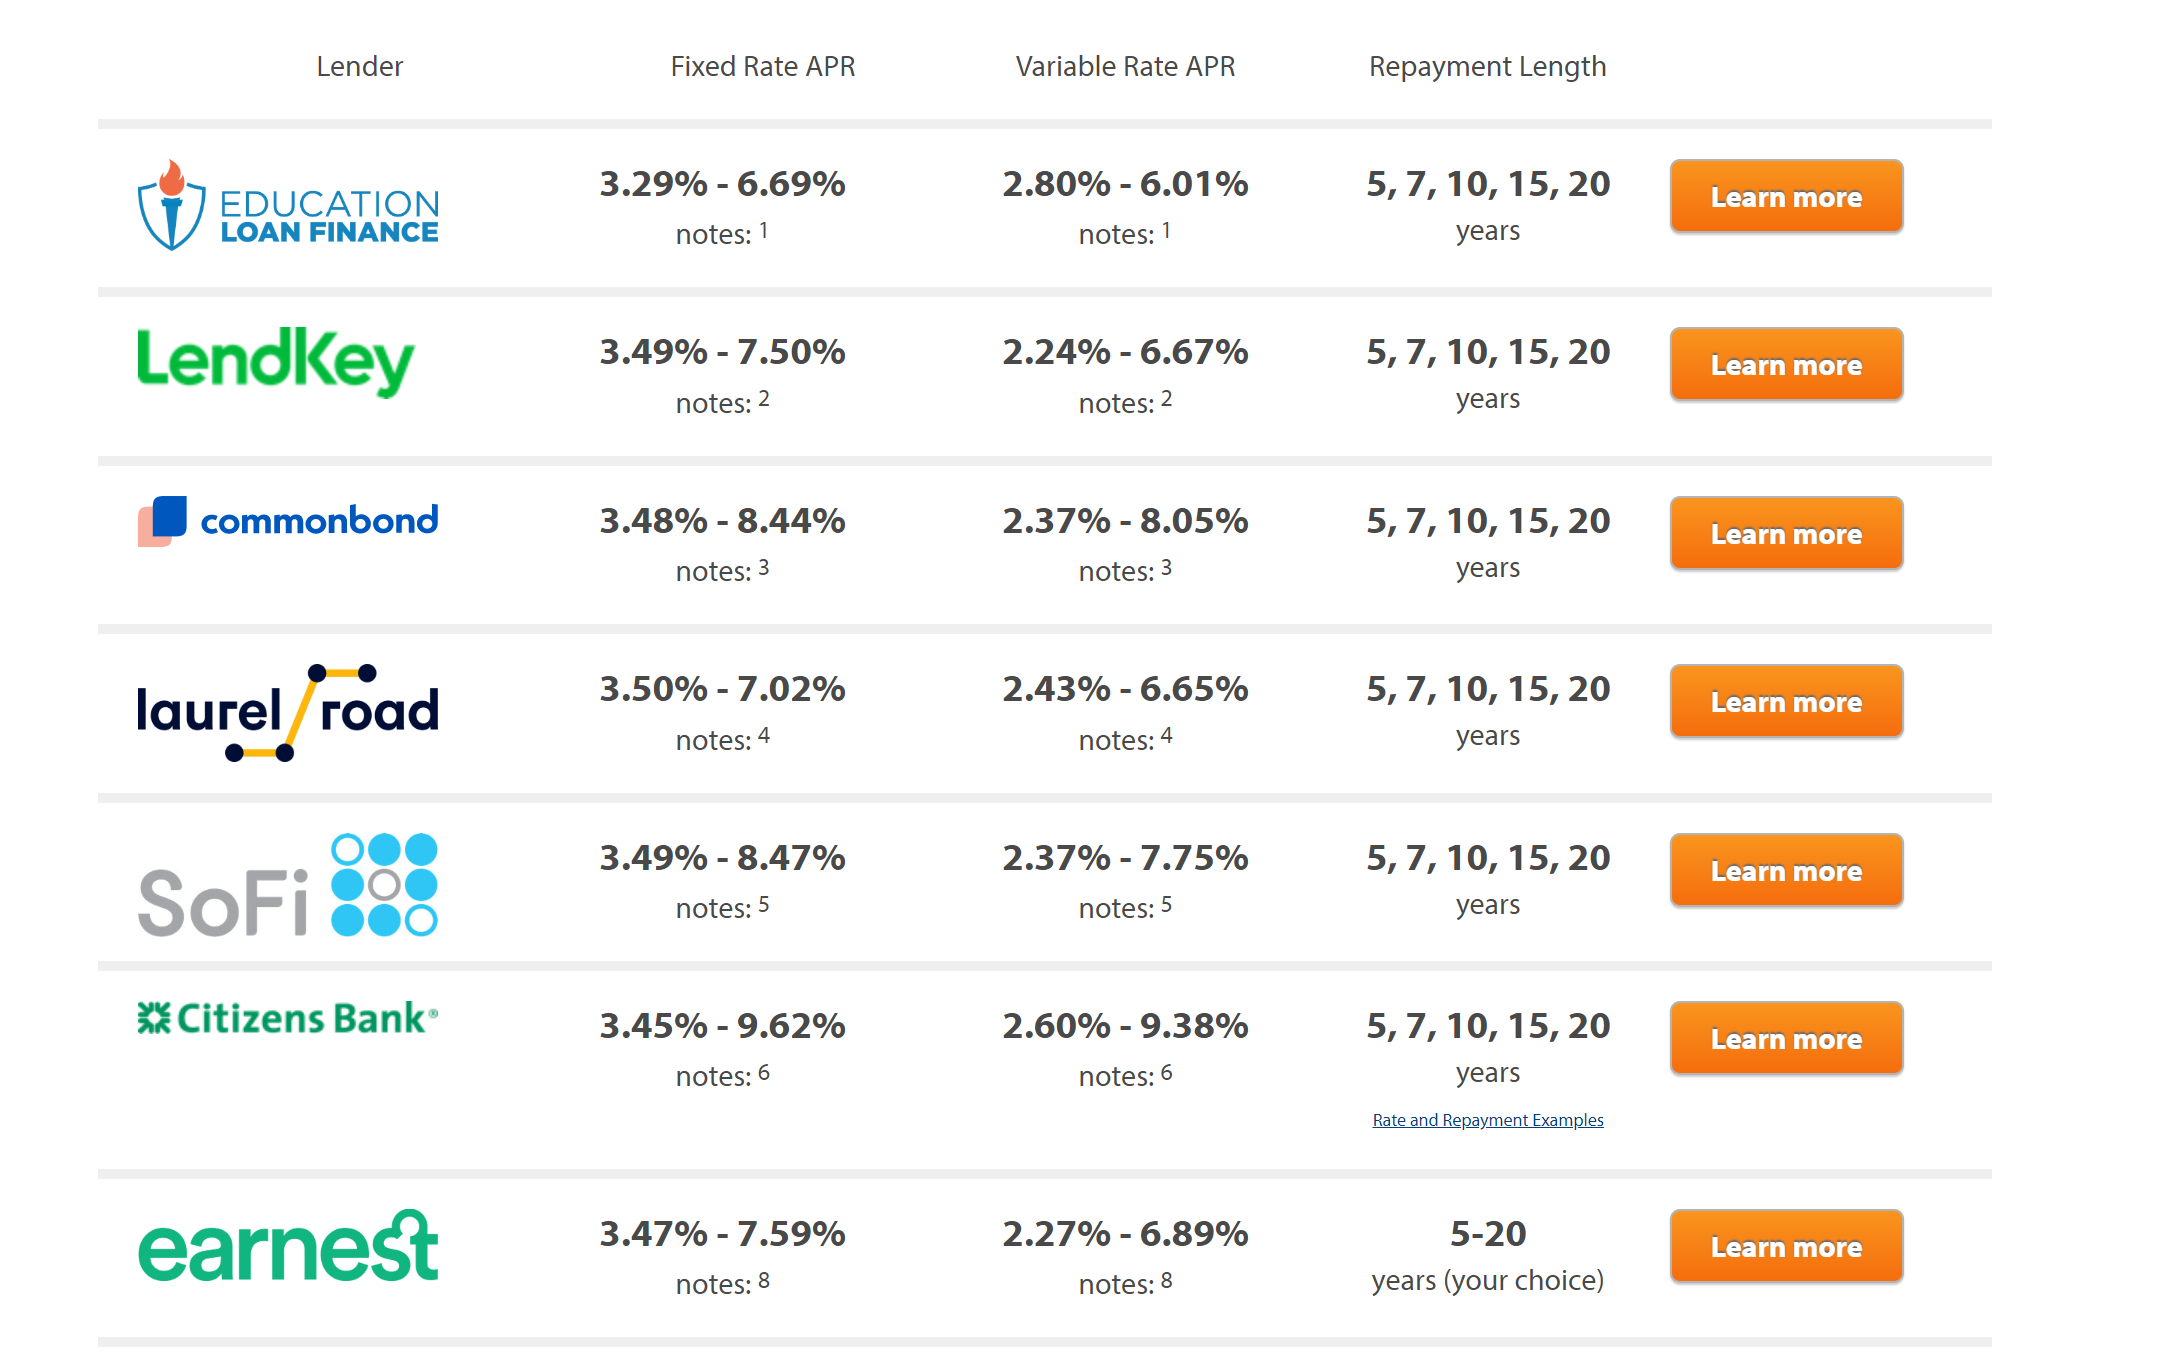Click the Citizens Bank logo
The height and width of the screenshot is (1360, 2168).
[288, 1018]
